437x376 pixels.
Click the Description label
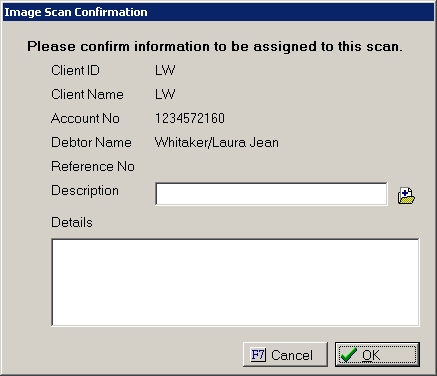click(x=85, y=191)
